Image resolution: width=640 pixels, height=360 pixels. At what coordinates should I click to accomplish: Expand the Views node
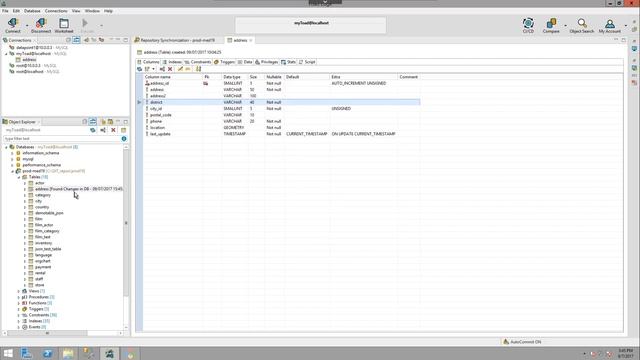coord(19,291)
